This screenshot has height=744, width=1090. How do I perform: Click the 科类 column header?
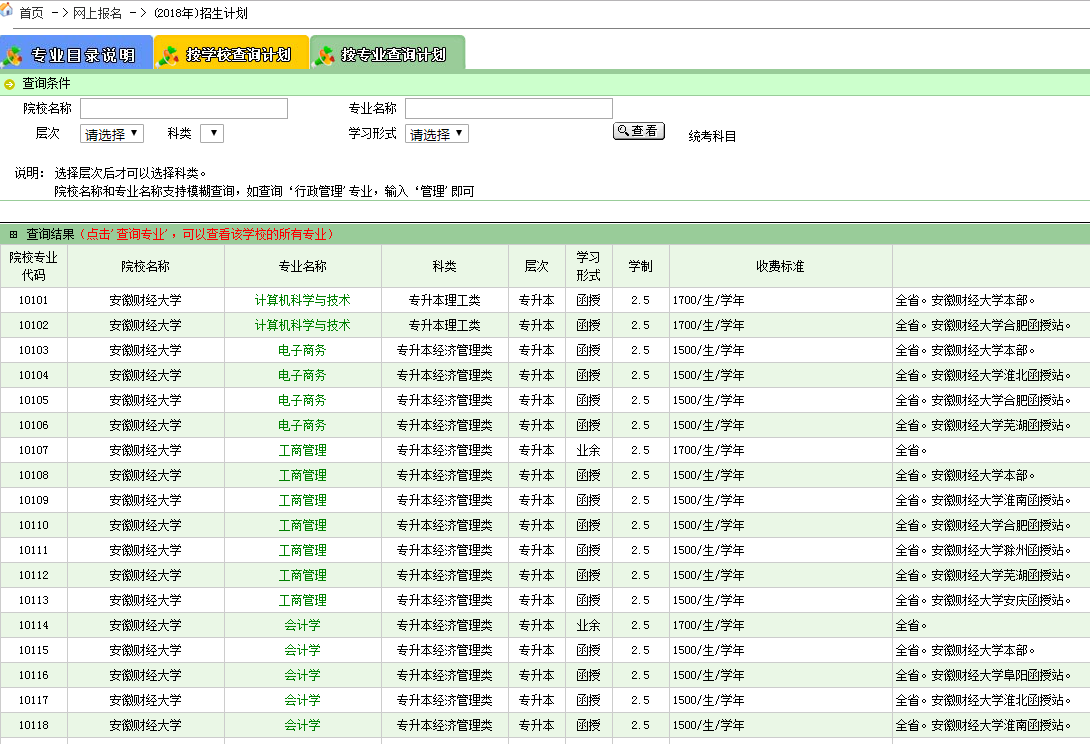click(444, 266)
